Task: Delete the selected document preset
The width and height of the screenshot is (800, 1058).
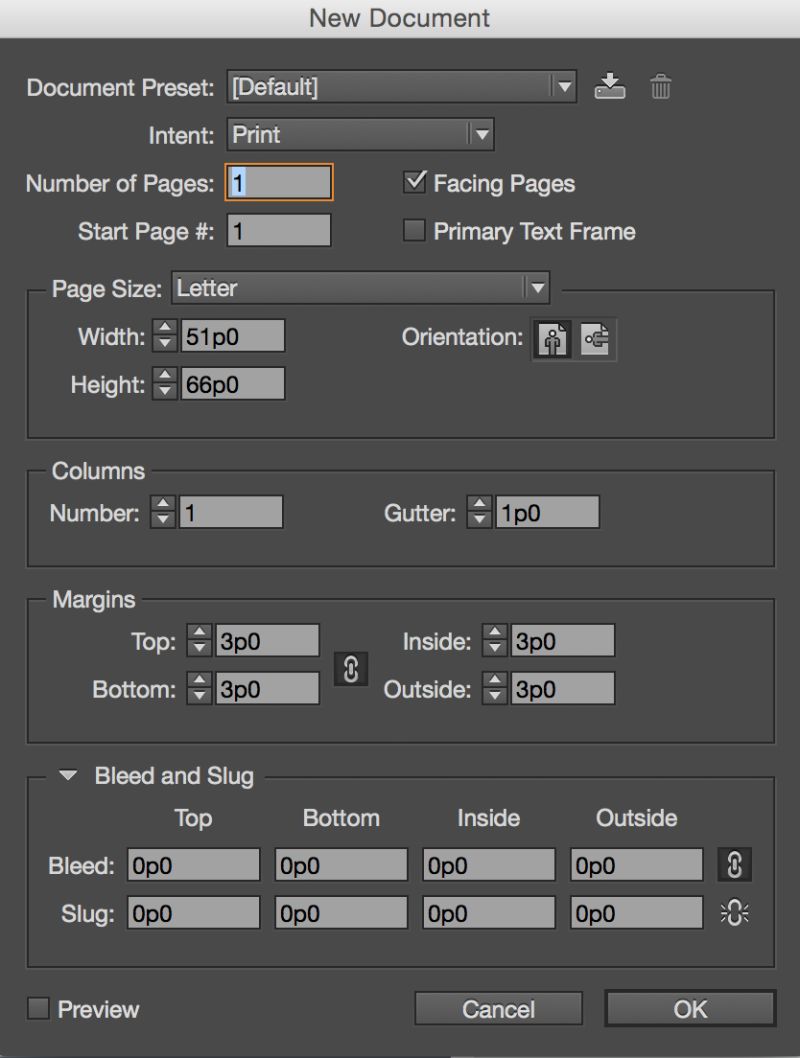Action: (x=660, y=86)
